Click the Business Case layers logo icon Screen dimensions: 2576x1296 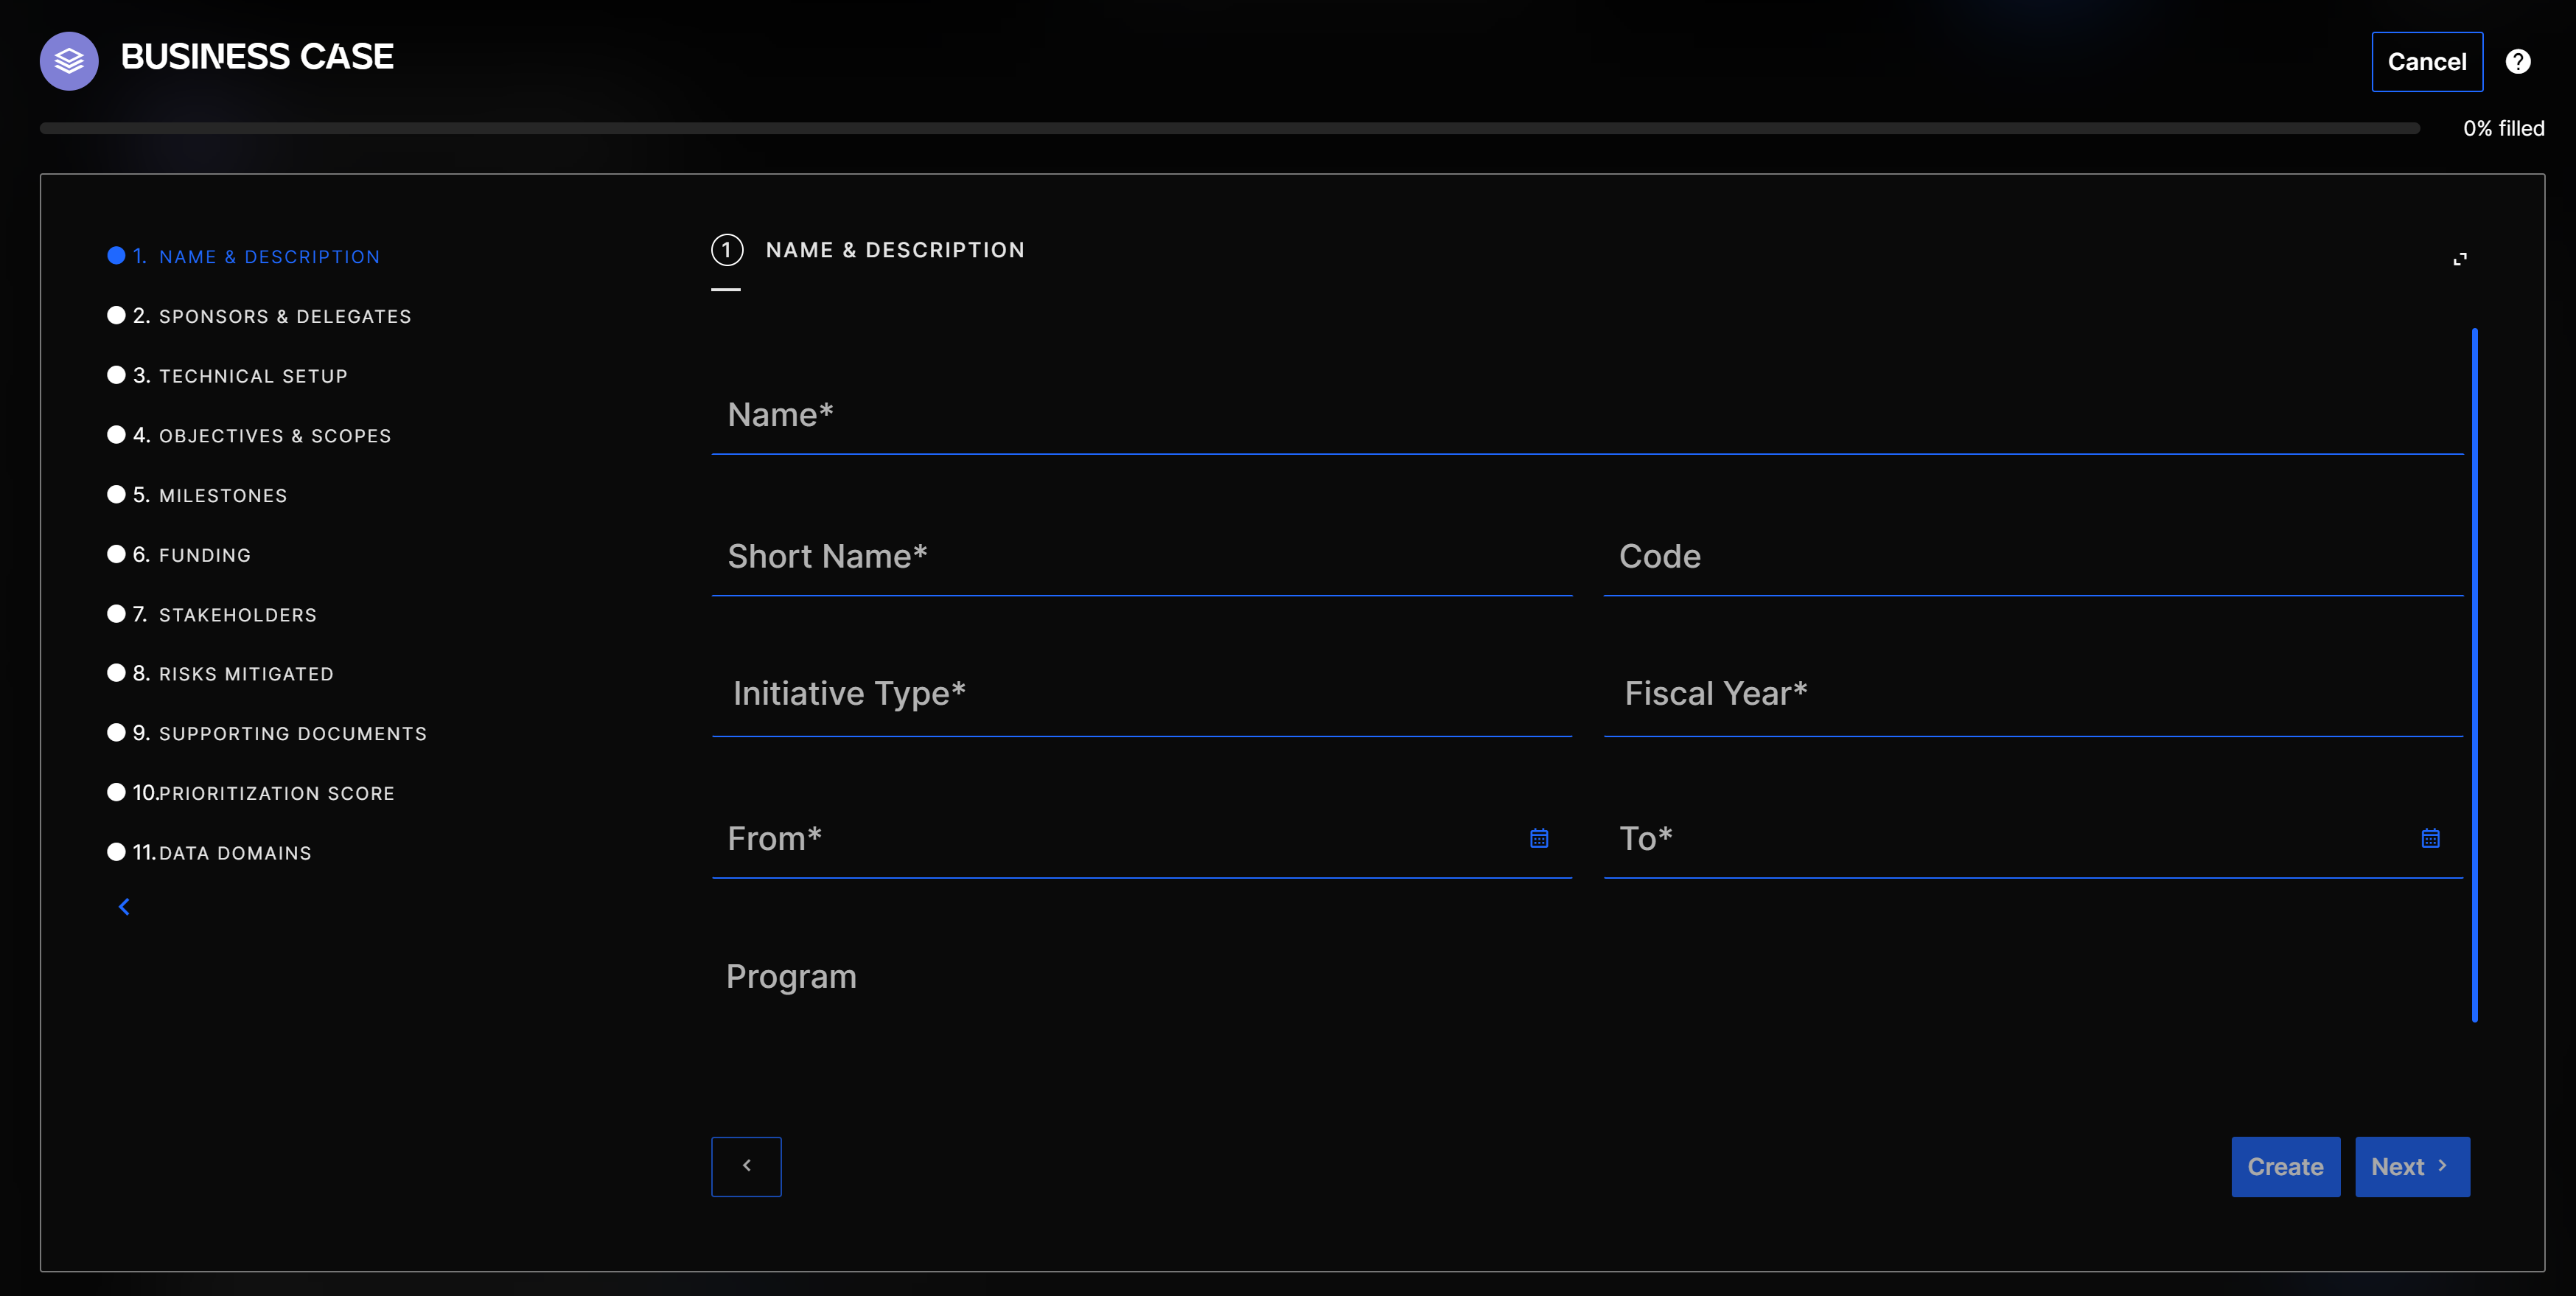(69, 61)
